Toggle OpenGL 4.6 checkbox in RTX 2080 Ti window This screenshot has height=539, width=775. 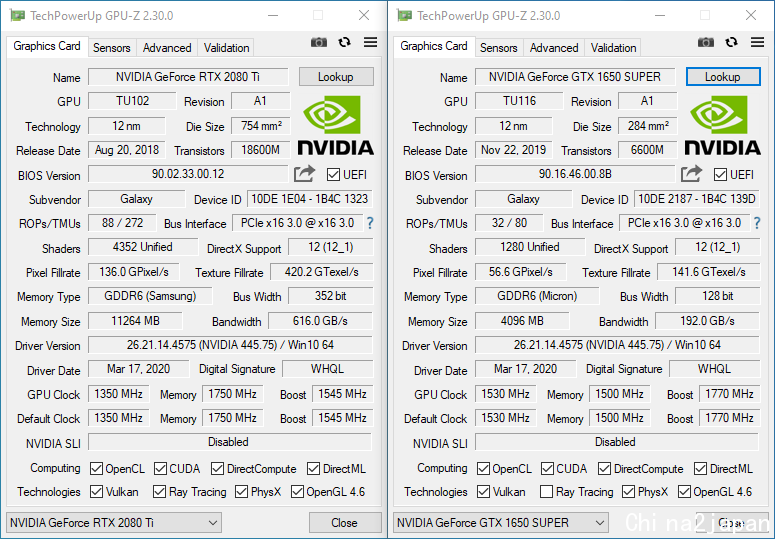coord(298,492)
